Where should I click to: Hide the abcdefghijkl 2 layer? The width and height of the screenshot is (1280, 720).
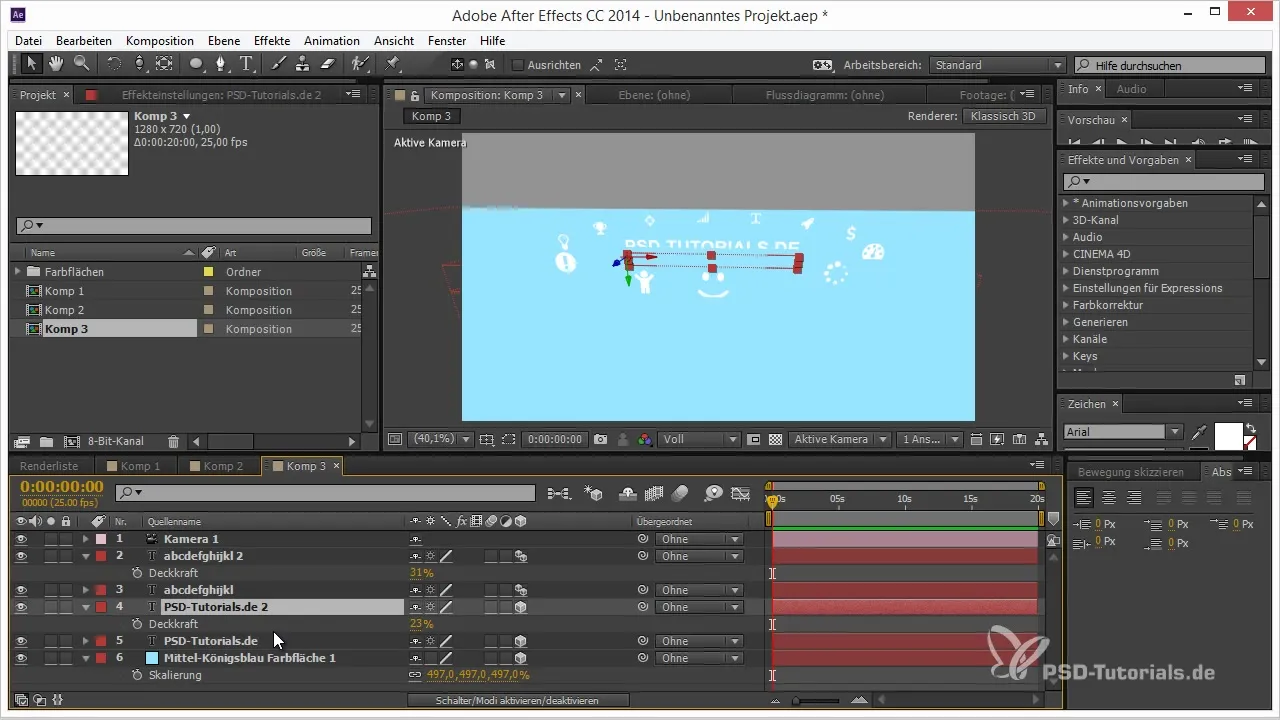[21, 556]
